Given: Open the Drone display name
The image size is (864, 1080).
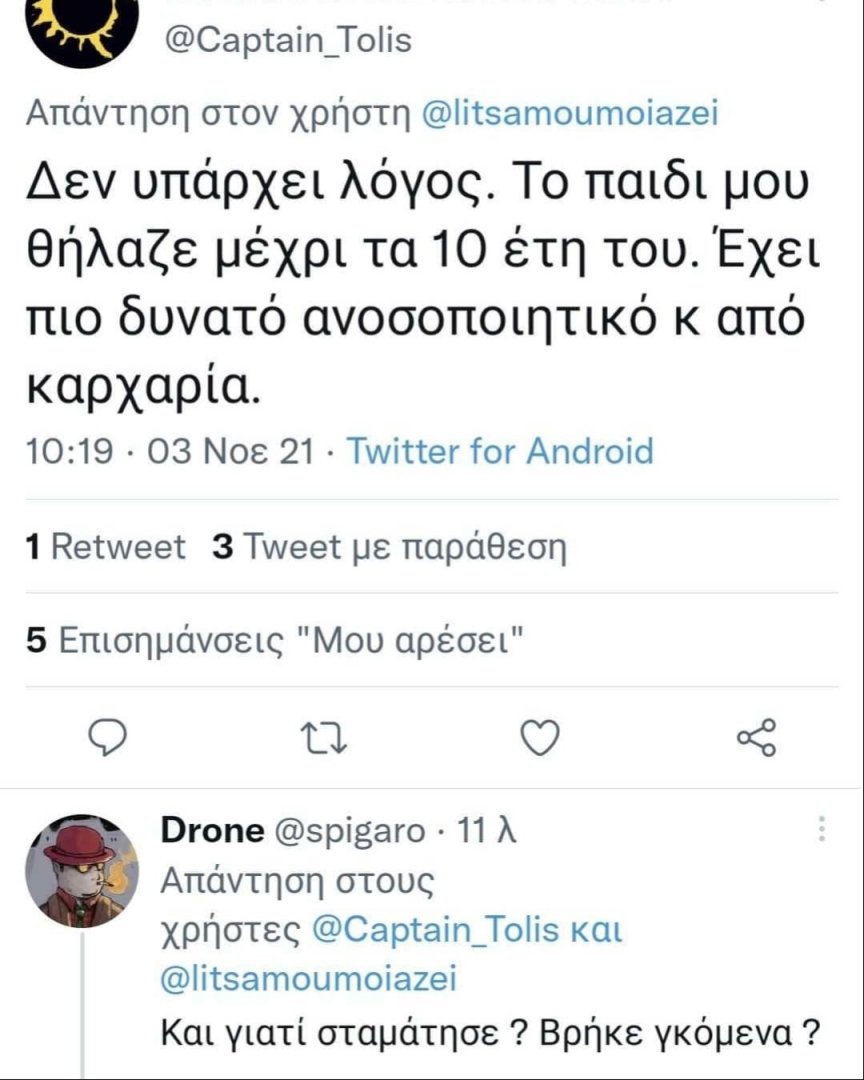Looking at the screenshot, I should click(212, 829).
